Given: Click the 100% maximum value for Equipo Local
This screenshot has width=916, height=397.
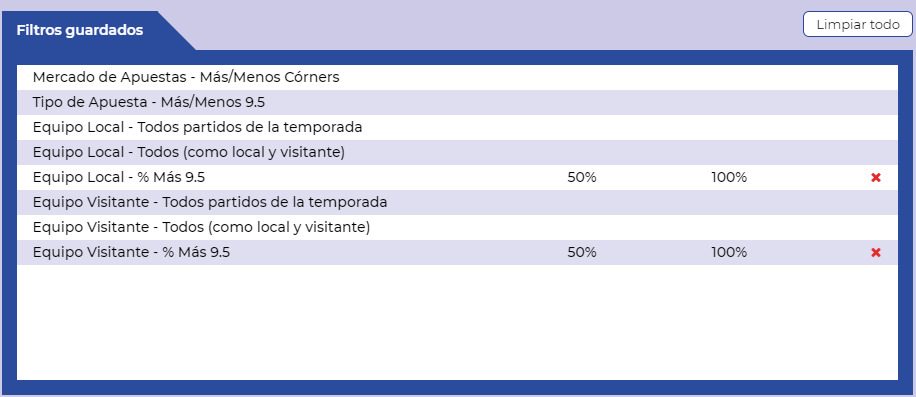Looking at the screenshot, I should tap(729, 177).
